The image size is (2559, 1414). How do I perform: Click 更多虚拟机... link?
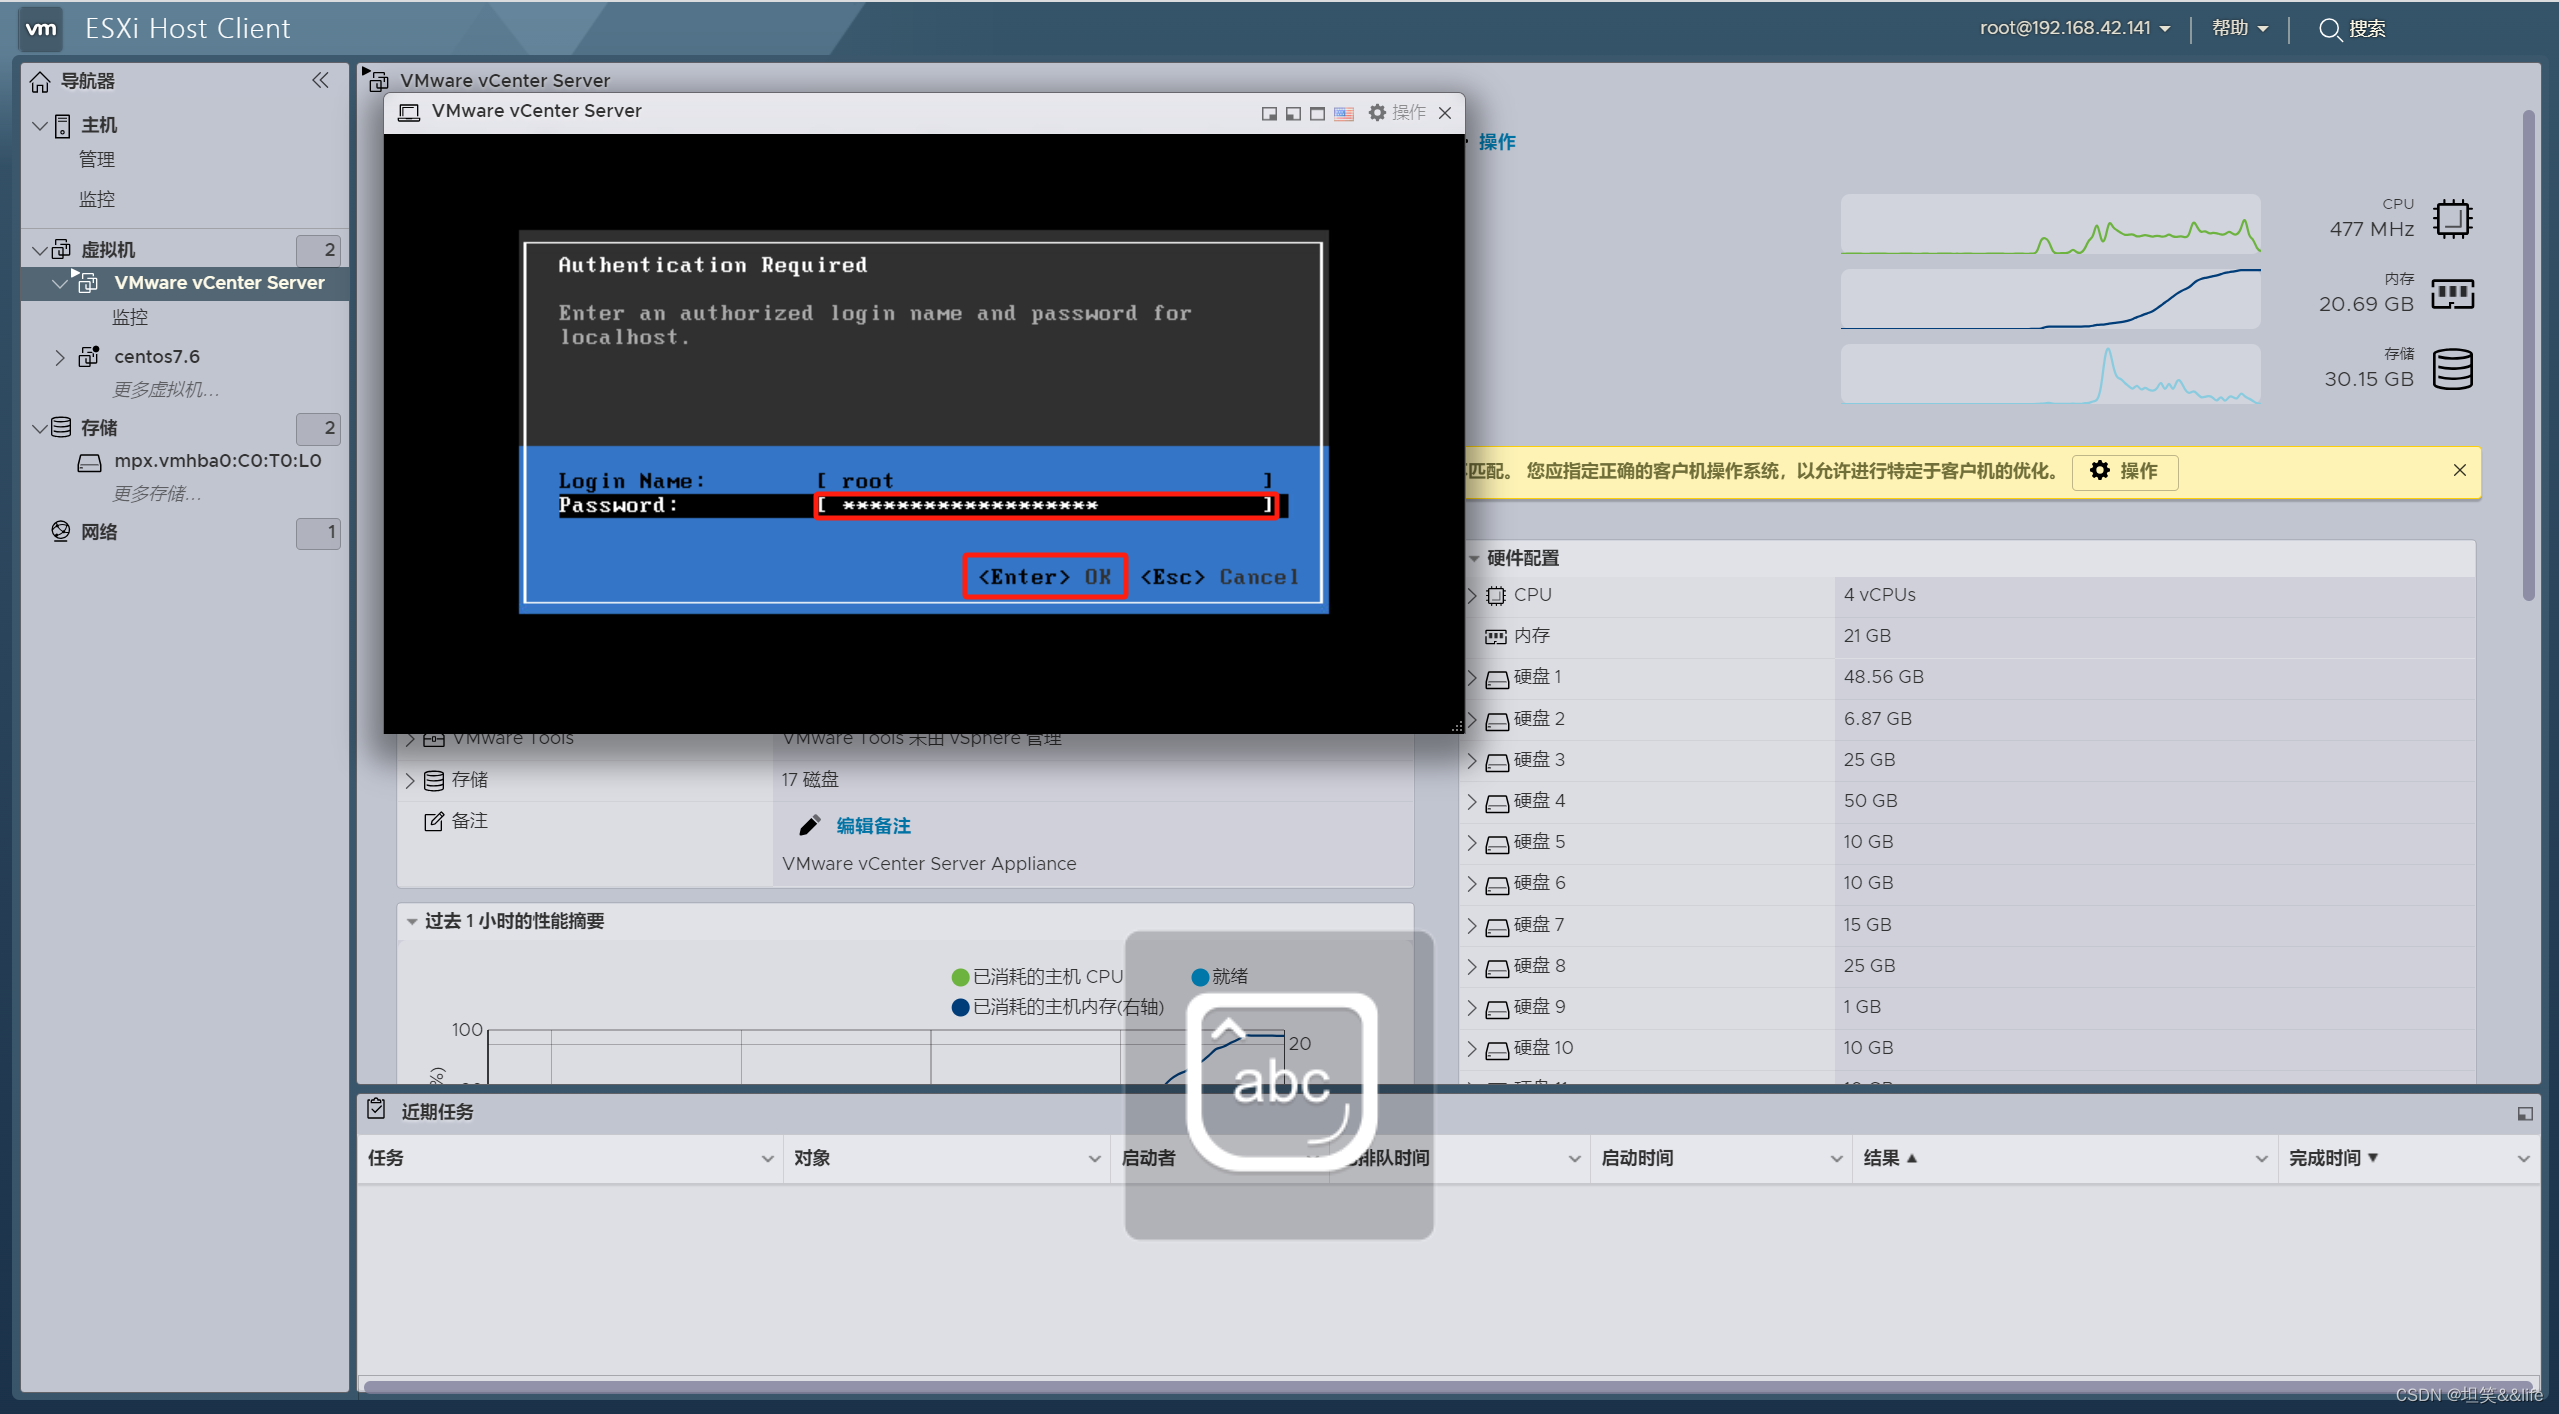166,390
